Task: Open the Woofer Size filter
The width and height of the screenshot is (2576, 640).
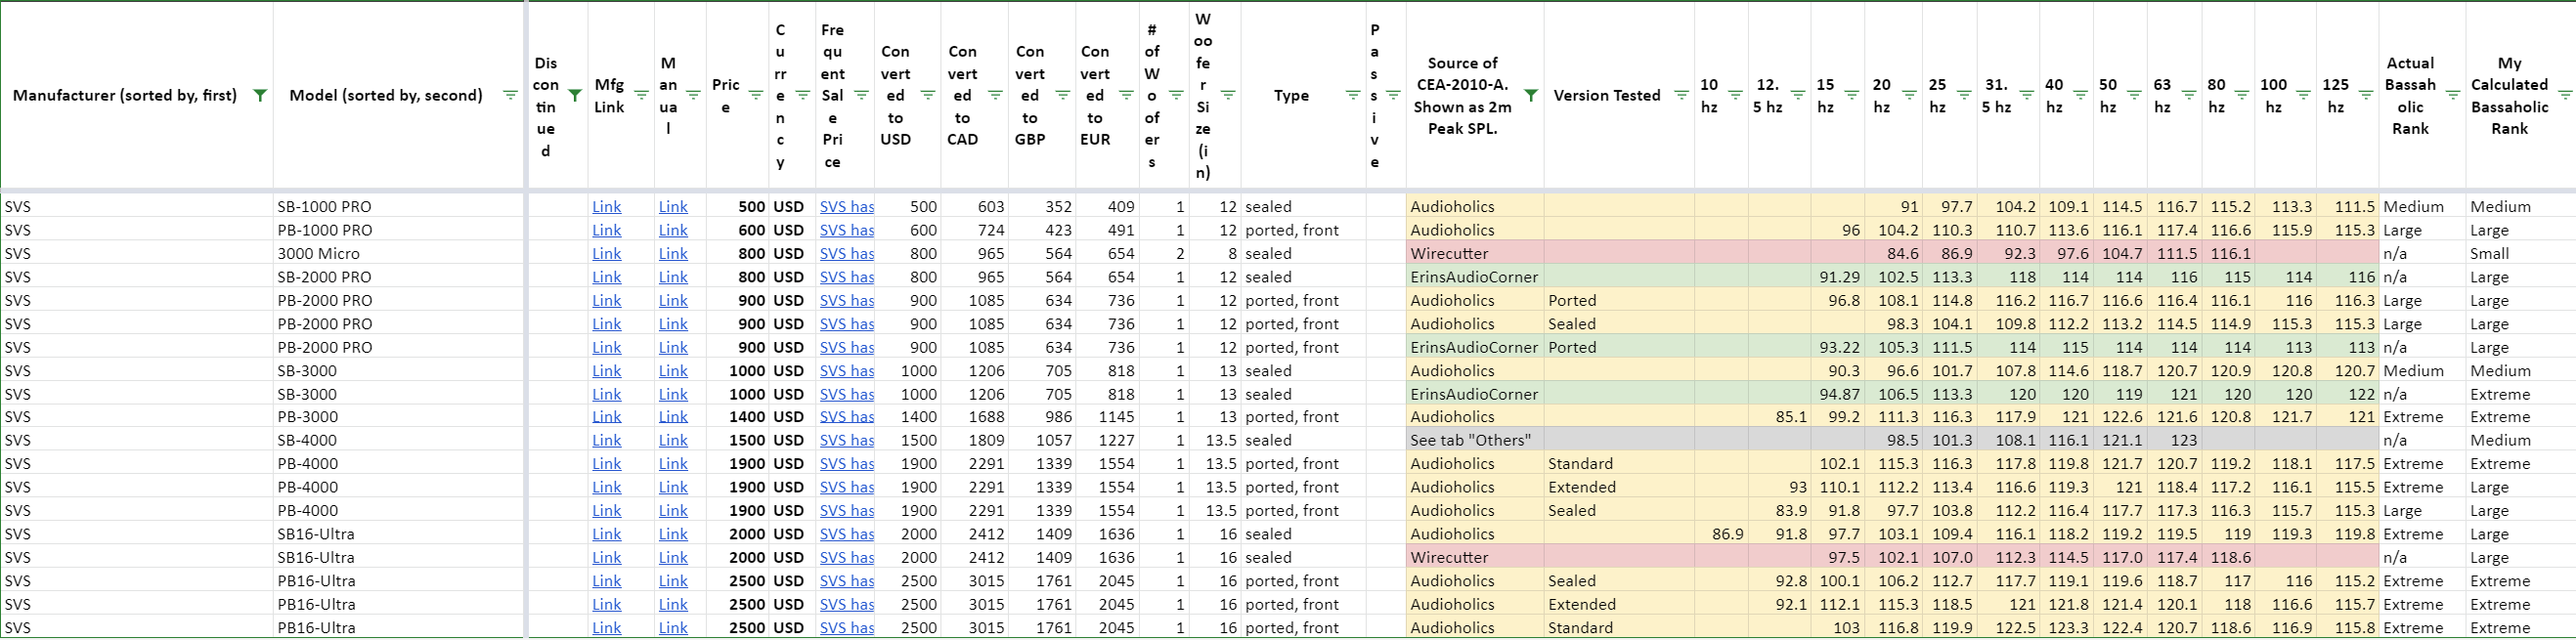Action: coord(1228,96)
